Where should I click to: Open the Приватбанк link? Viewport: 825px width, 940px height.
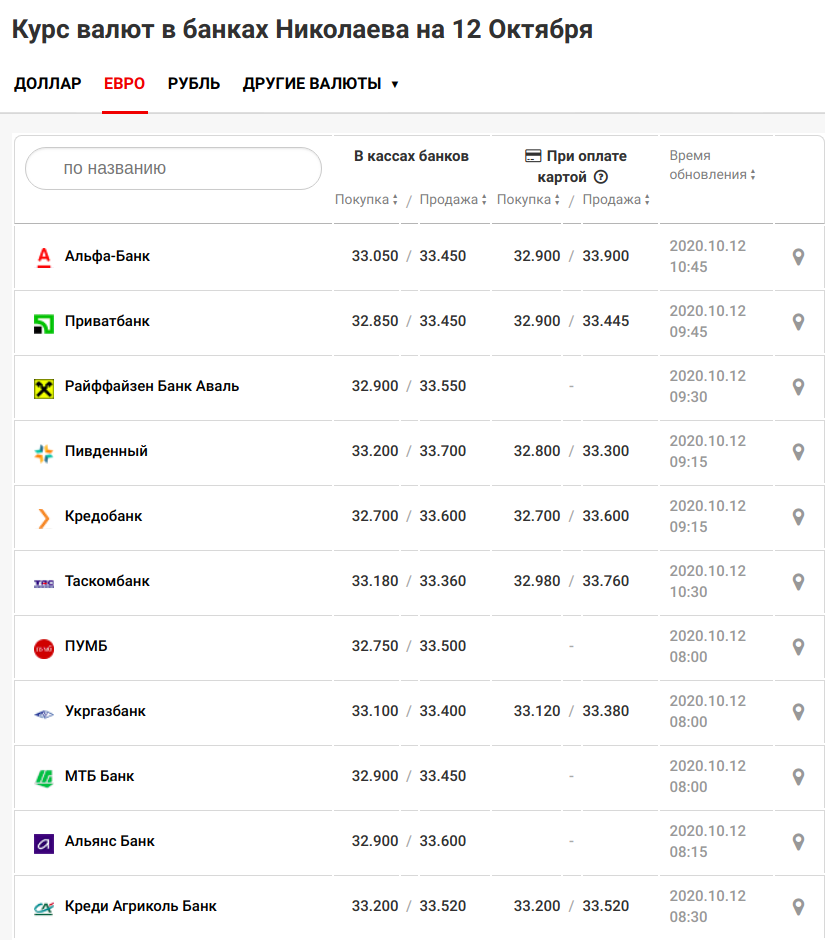tap(107, 321)
